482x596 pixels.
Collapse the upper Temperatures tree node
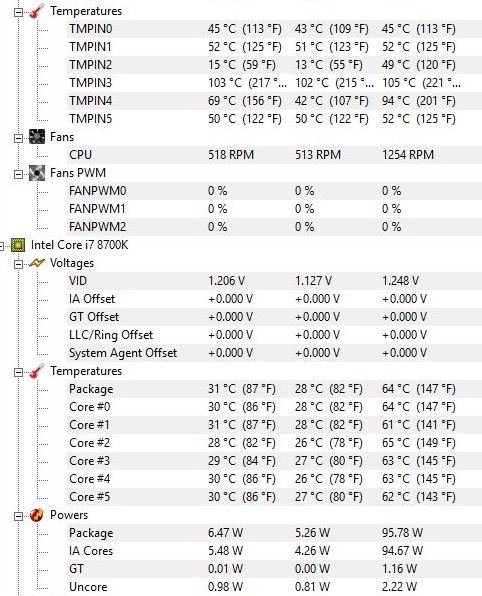click(x=18, y=13)
